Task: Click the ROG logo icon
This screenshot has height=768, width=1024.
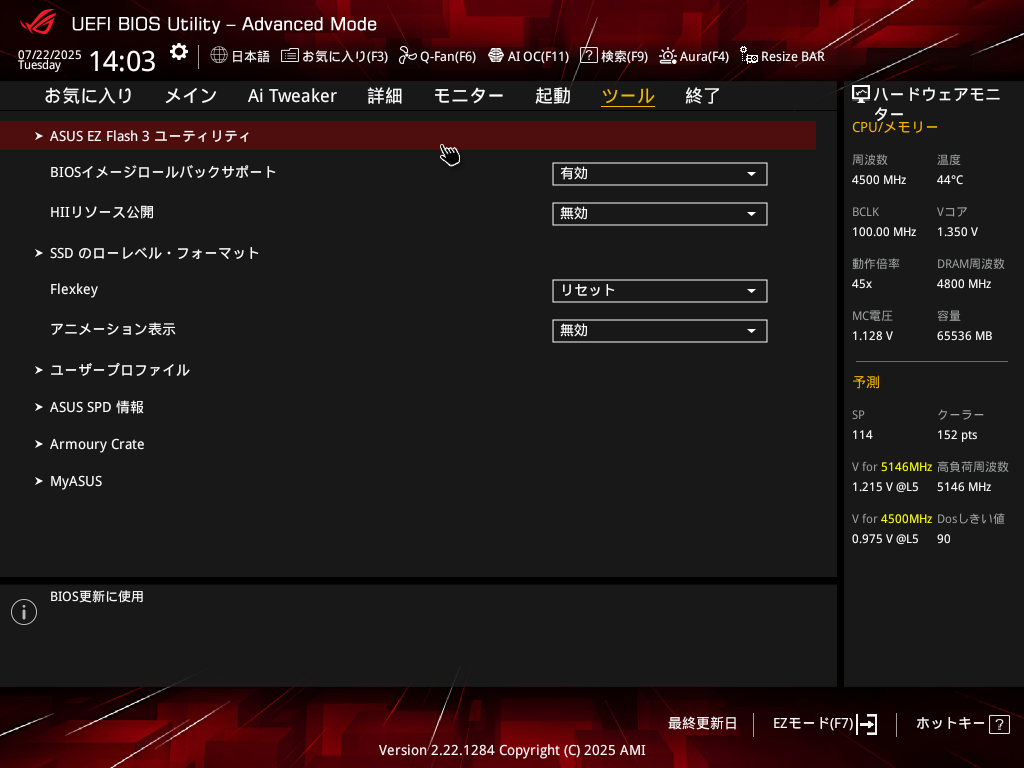Action: (38, 24)
